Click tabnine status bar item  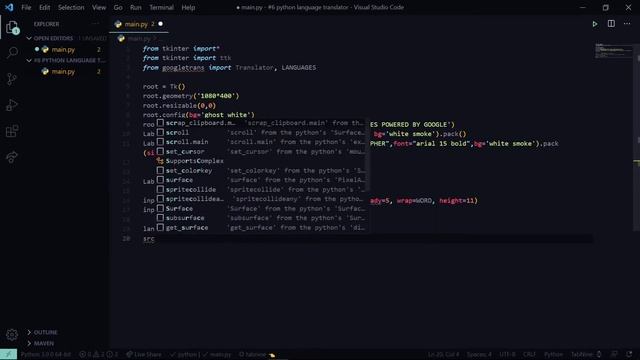(x=257, y=354)
